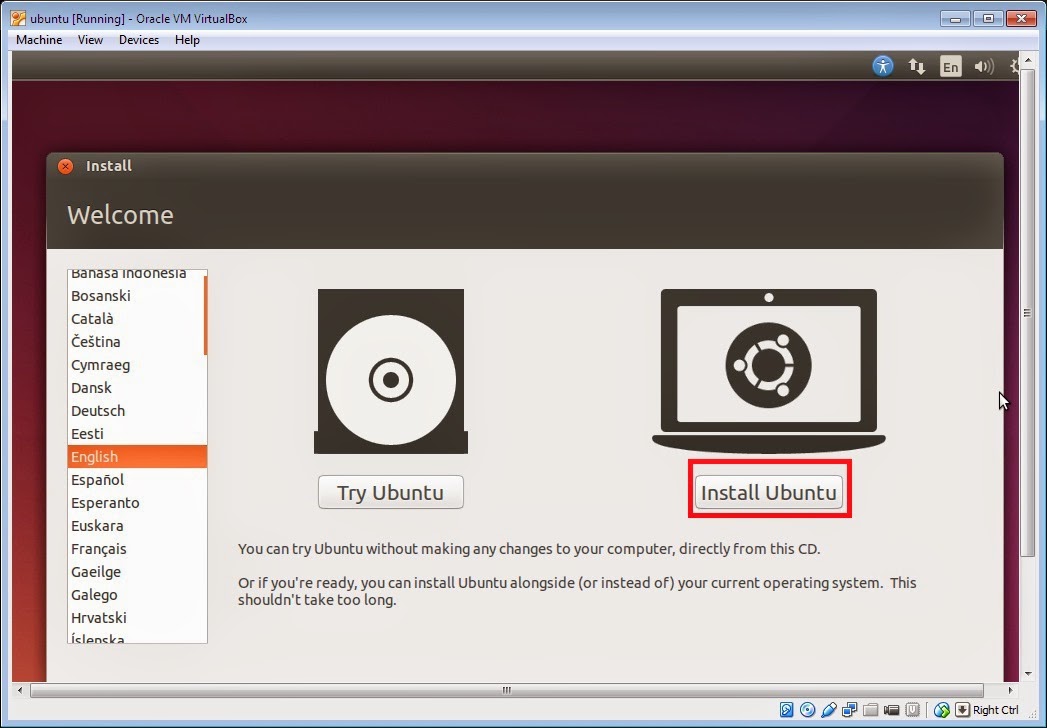Select Español in the language list
Image resolution: width=1047 pixels, height=728 pixels.
click(x=137, y=480)
